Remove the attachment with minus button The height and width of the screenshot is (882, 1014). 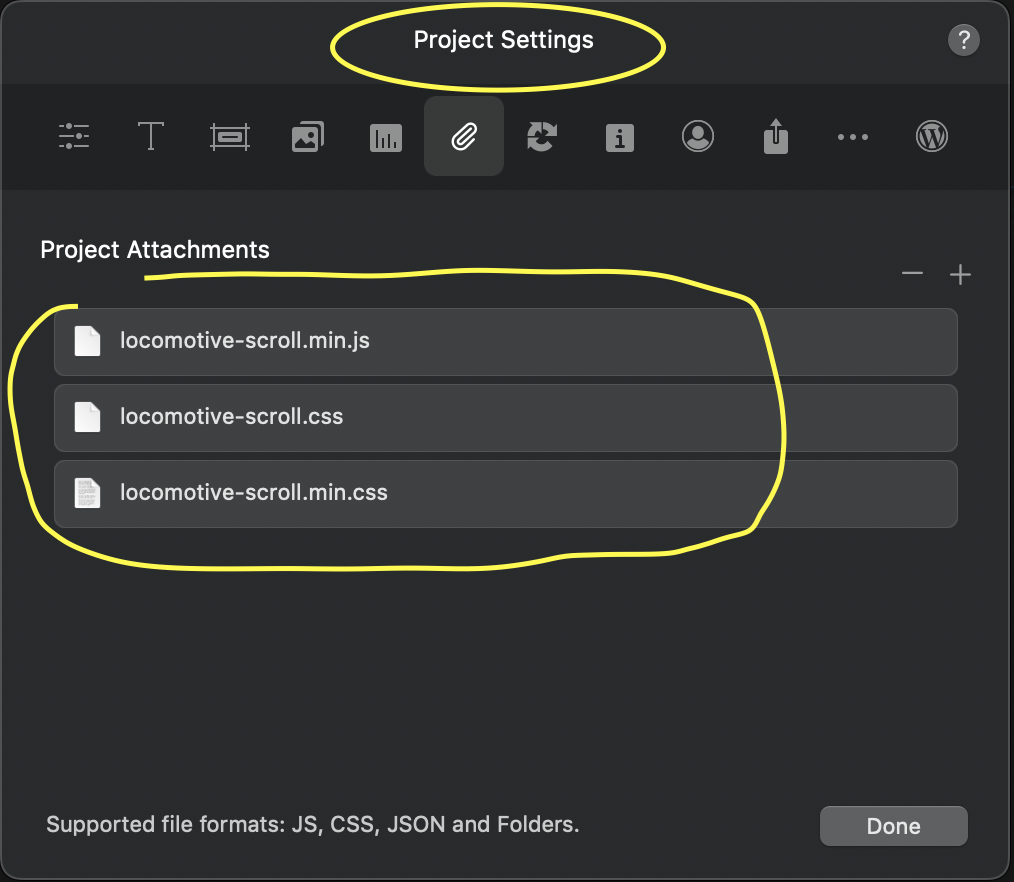[x=912, y=274]
